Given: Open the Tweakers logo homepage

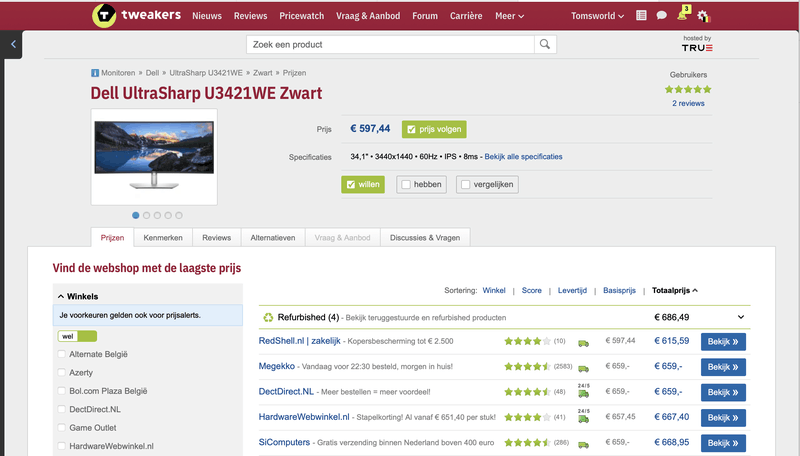Looking at the screenshot, I should [x=136, y=15].
